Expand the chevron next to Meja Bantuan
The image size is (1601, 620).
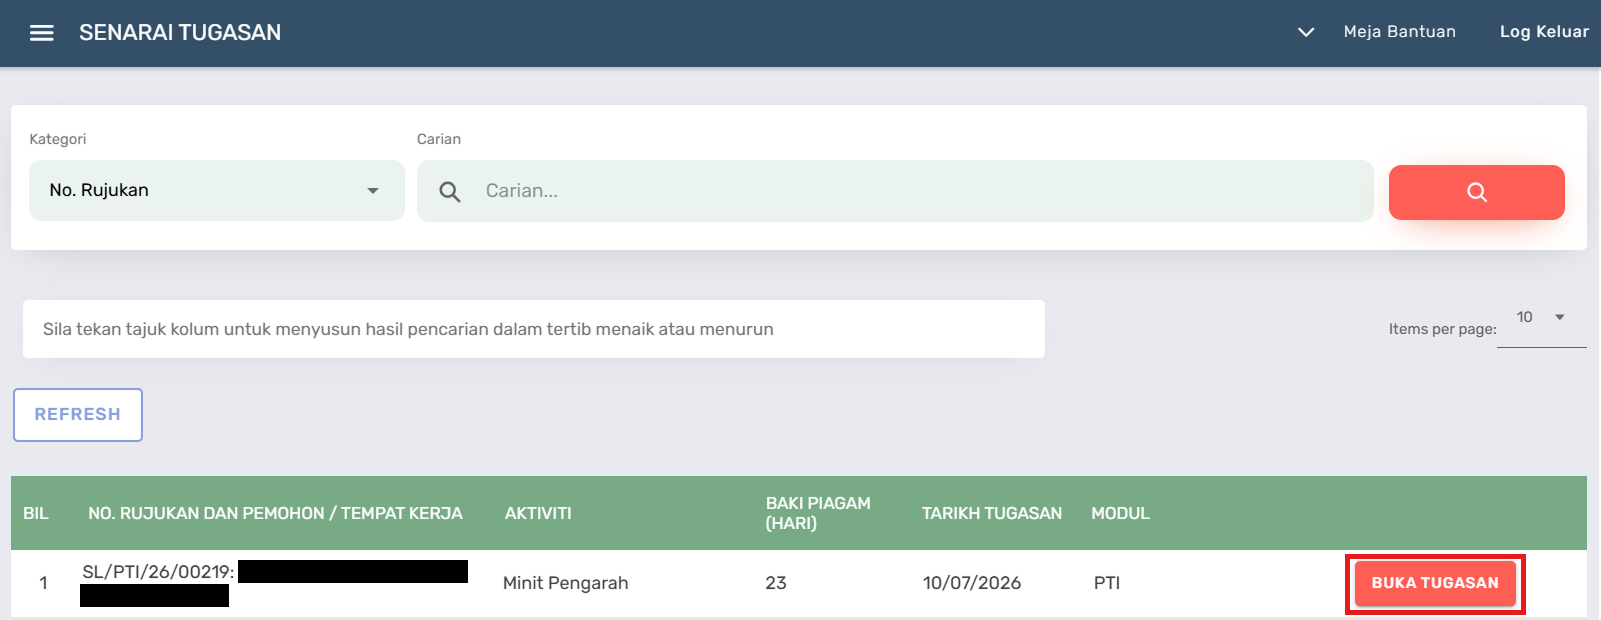(1305, 32)
